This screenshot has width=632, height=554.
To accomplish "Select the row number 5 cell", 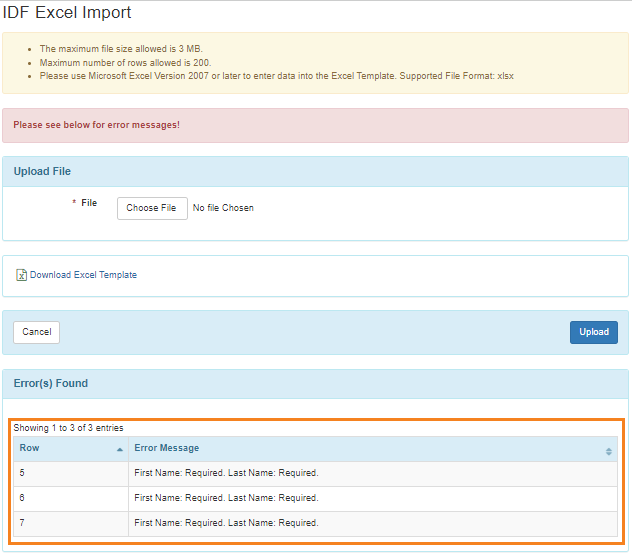I will (71, 473).
